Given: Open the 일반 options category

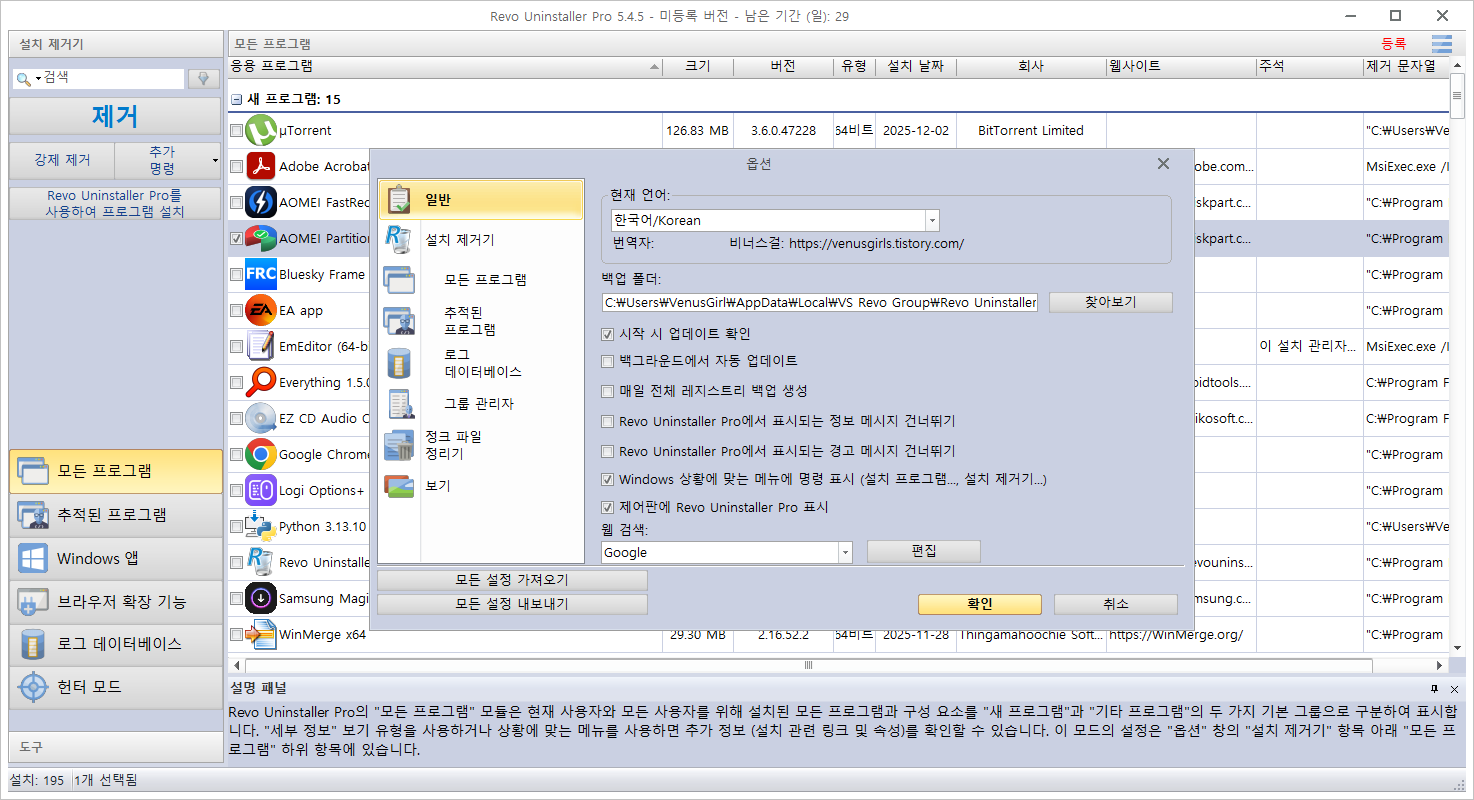Looking at the screenshot, I should click(x=481, y=199).
